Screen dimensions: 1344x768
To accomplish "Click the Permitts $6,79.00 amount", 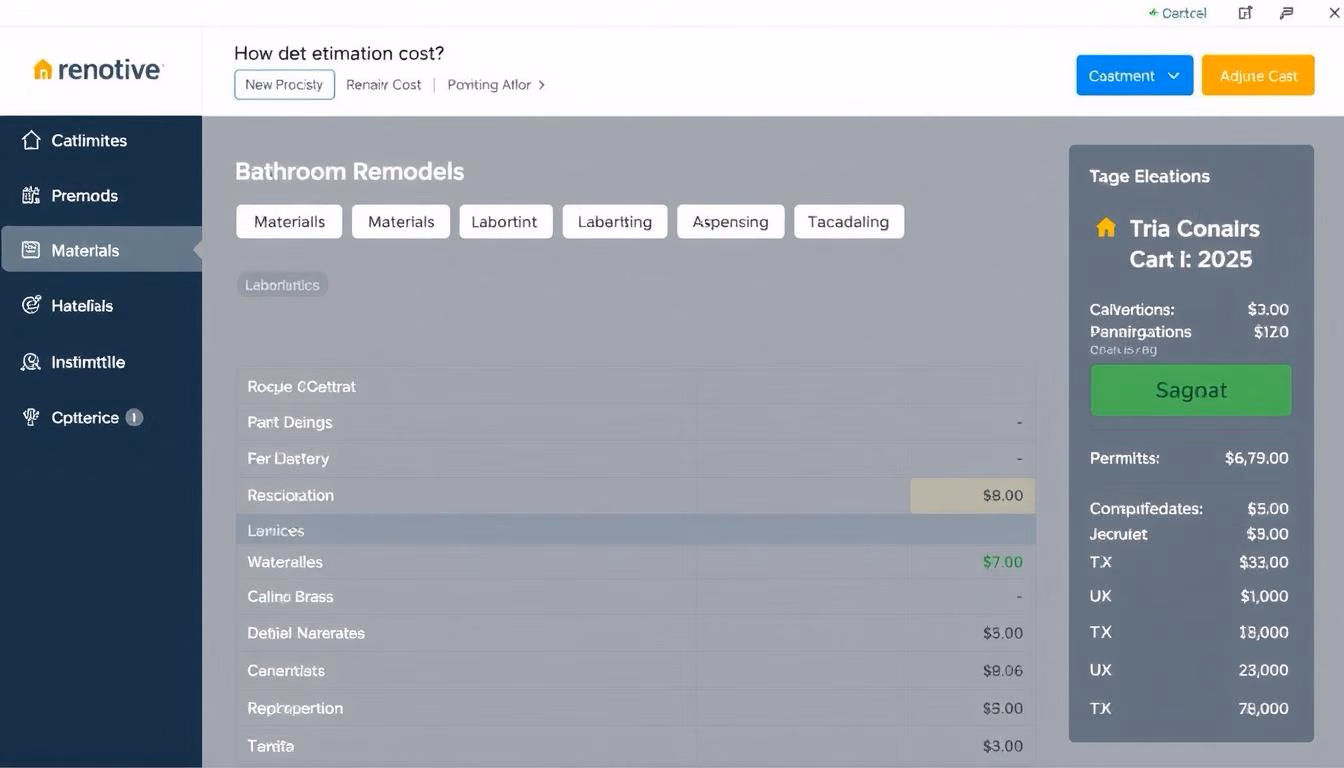I will (x=1257, y=458).
